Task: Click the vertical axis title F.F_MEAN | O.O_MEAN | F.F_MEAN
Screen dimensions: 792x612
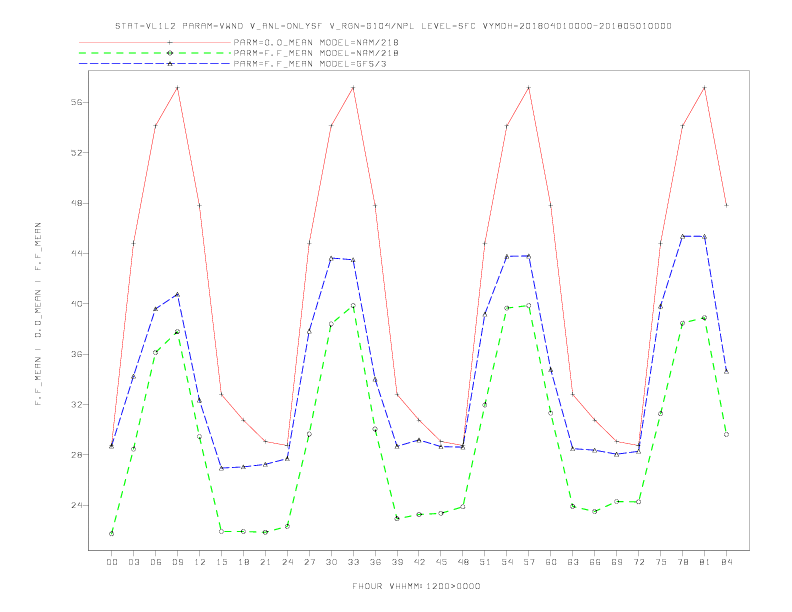Action: (38, 314)
